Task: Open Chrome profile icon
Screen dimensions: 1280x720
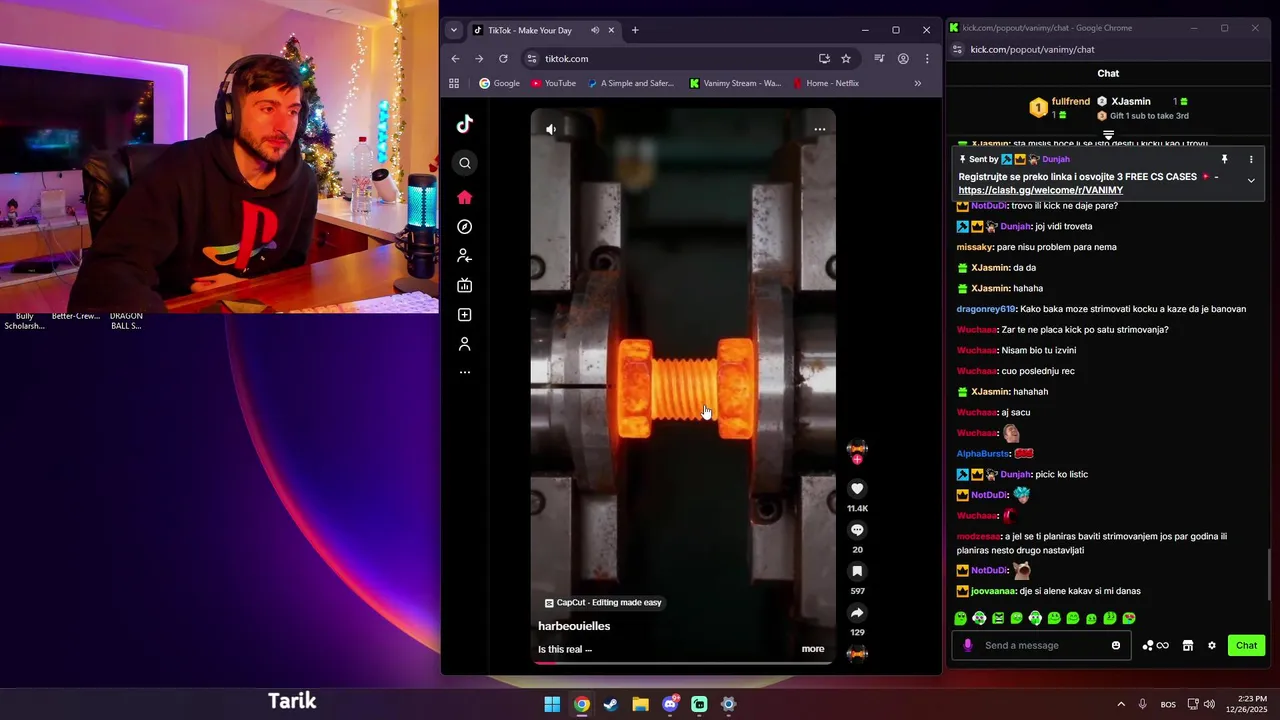Action: point(903,59)
